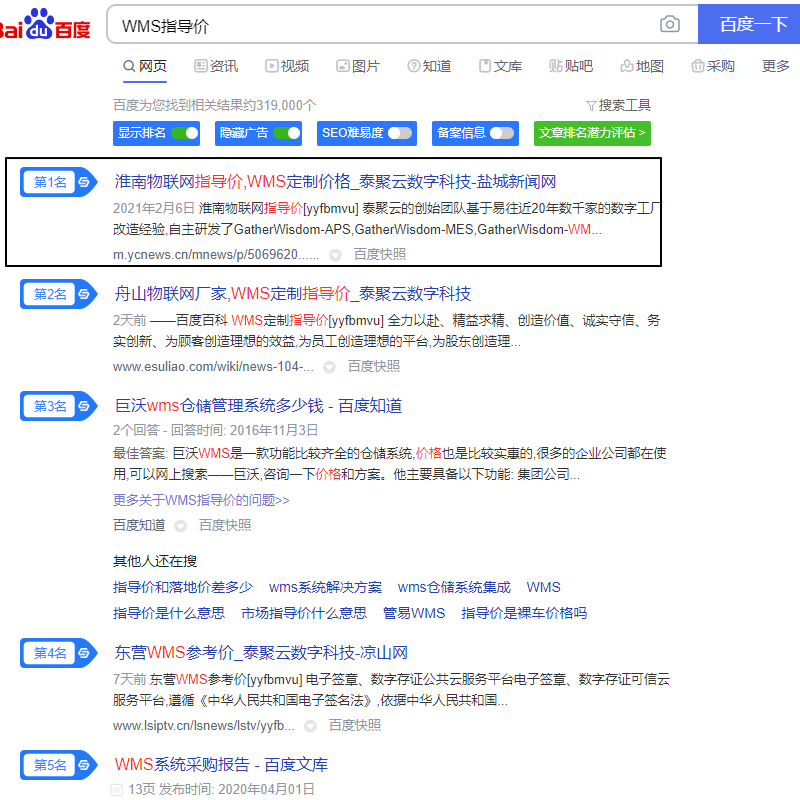The height and width of the screenshot is (800, 800).
Task: Click the www.lsiptv.cn result URL
Action: 204,726
